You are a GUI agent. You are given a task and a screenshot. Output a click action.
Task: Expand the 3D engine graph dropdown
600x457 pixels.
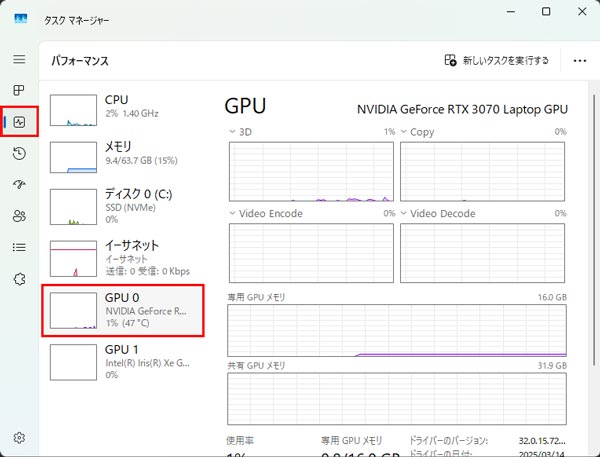click(x=234, y=132)
